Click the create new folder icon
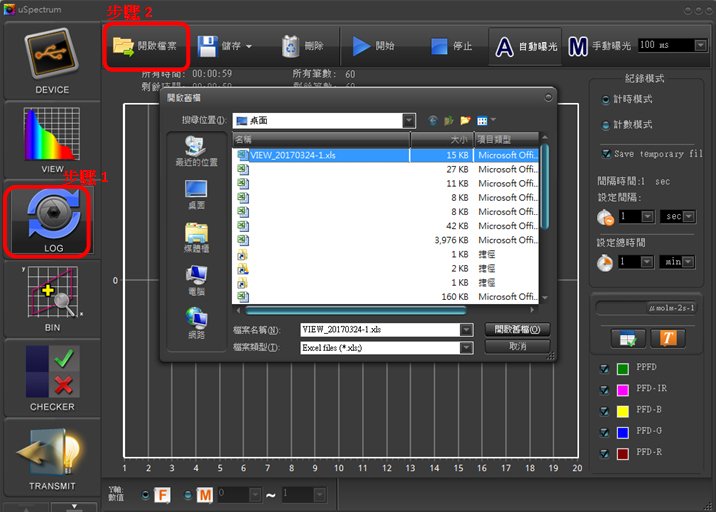Image resolution: width=716 pixels, height=512 pixels. 465,121
